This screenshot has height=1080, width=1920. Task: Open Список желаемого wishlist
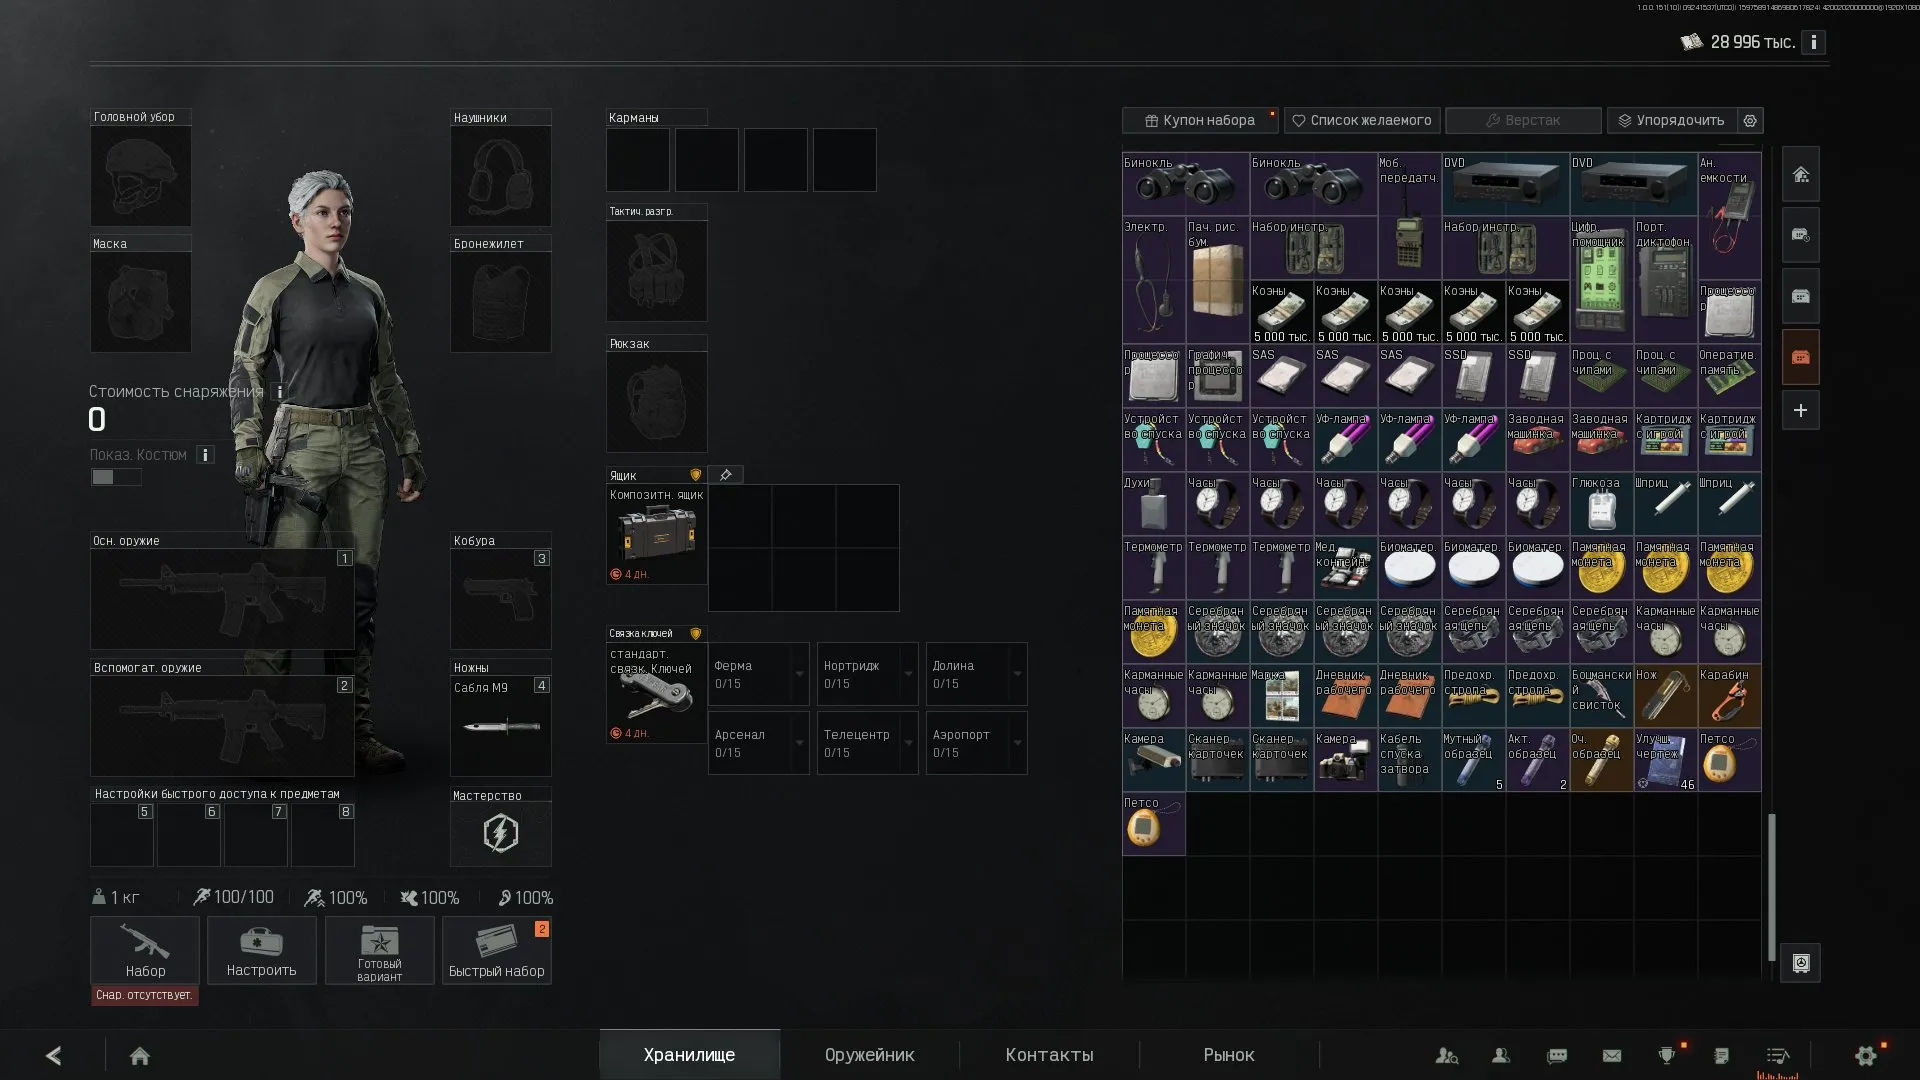tap(1362, 120)
